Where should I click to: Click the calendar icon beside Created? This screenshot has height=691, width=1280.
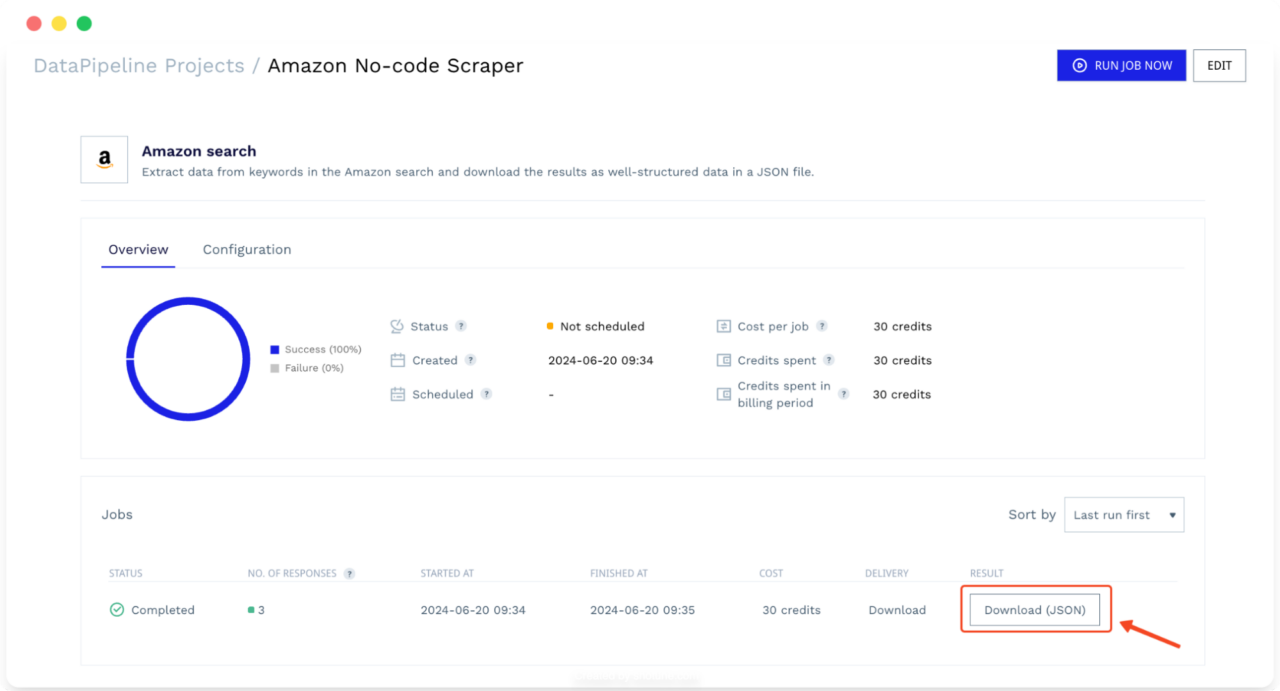pos(397,360)
